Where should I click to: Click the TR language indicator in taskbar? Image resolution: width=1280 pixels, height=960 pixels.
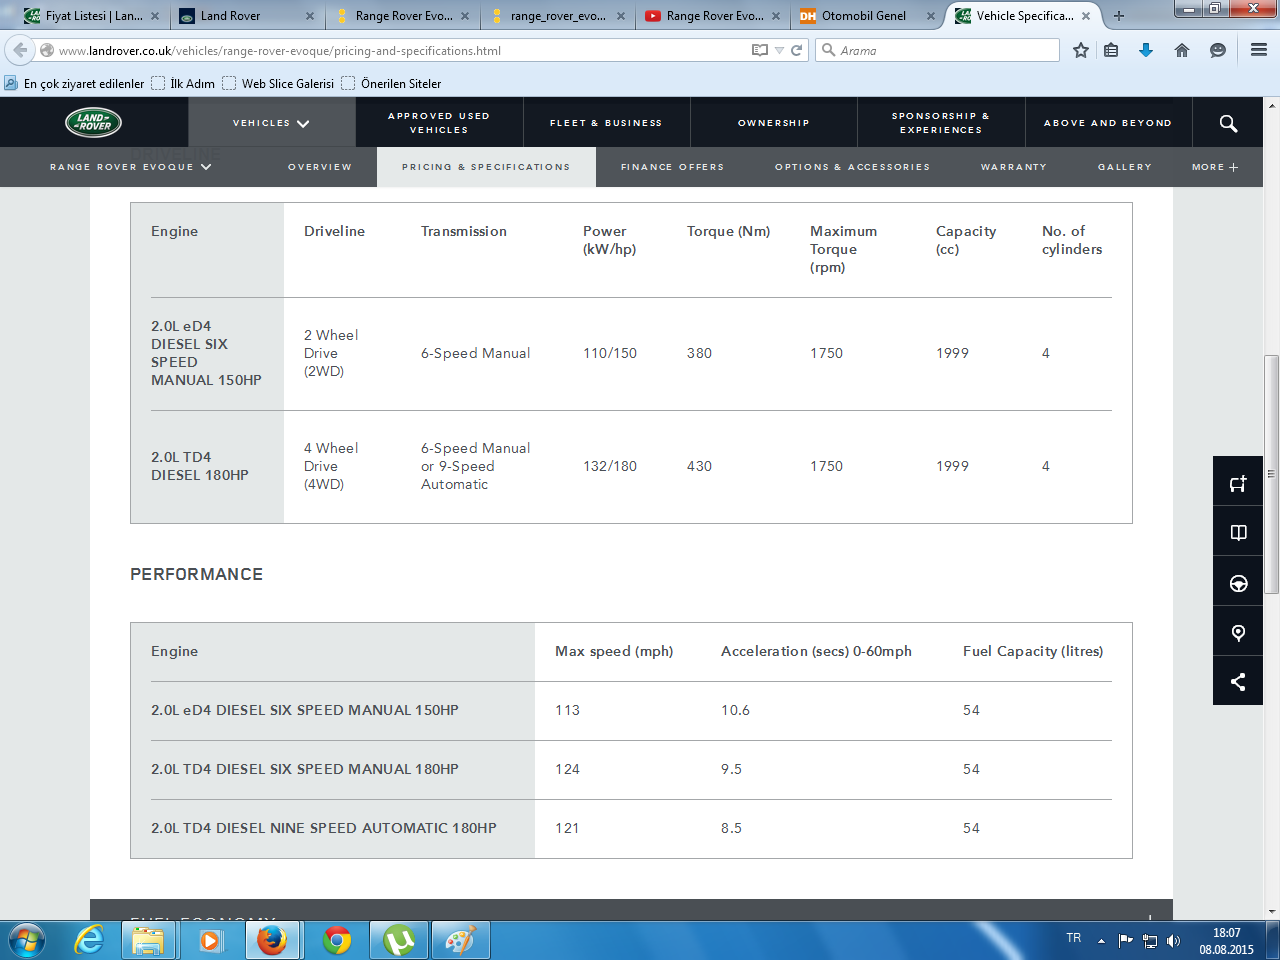pyautogui.click(x=1074, y=938)
